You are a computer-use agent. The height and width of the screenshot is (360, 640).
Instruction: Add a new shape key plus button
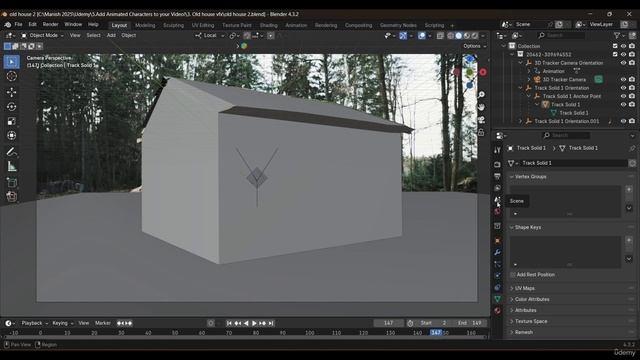(x=629, y=240)
